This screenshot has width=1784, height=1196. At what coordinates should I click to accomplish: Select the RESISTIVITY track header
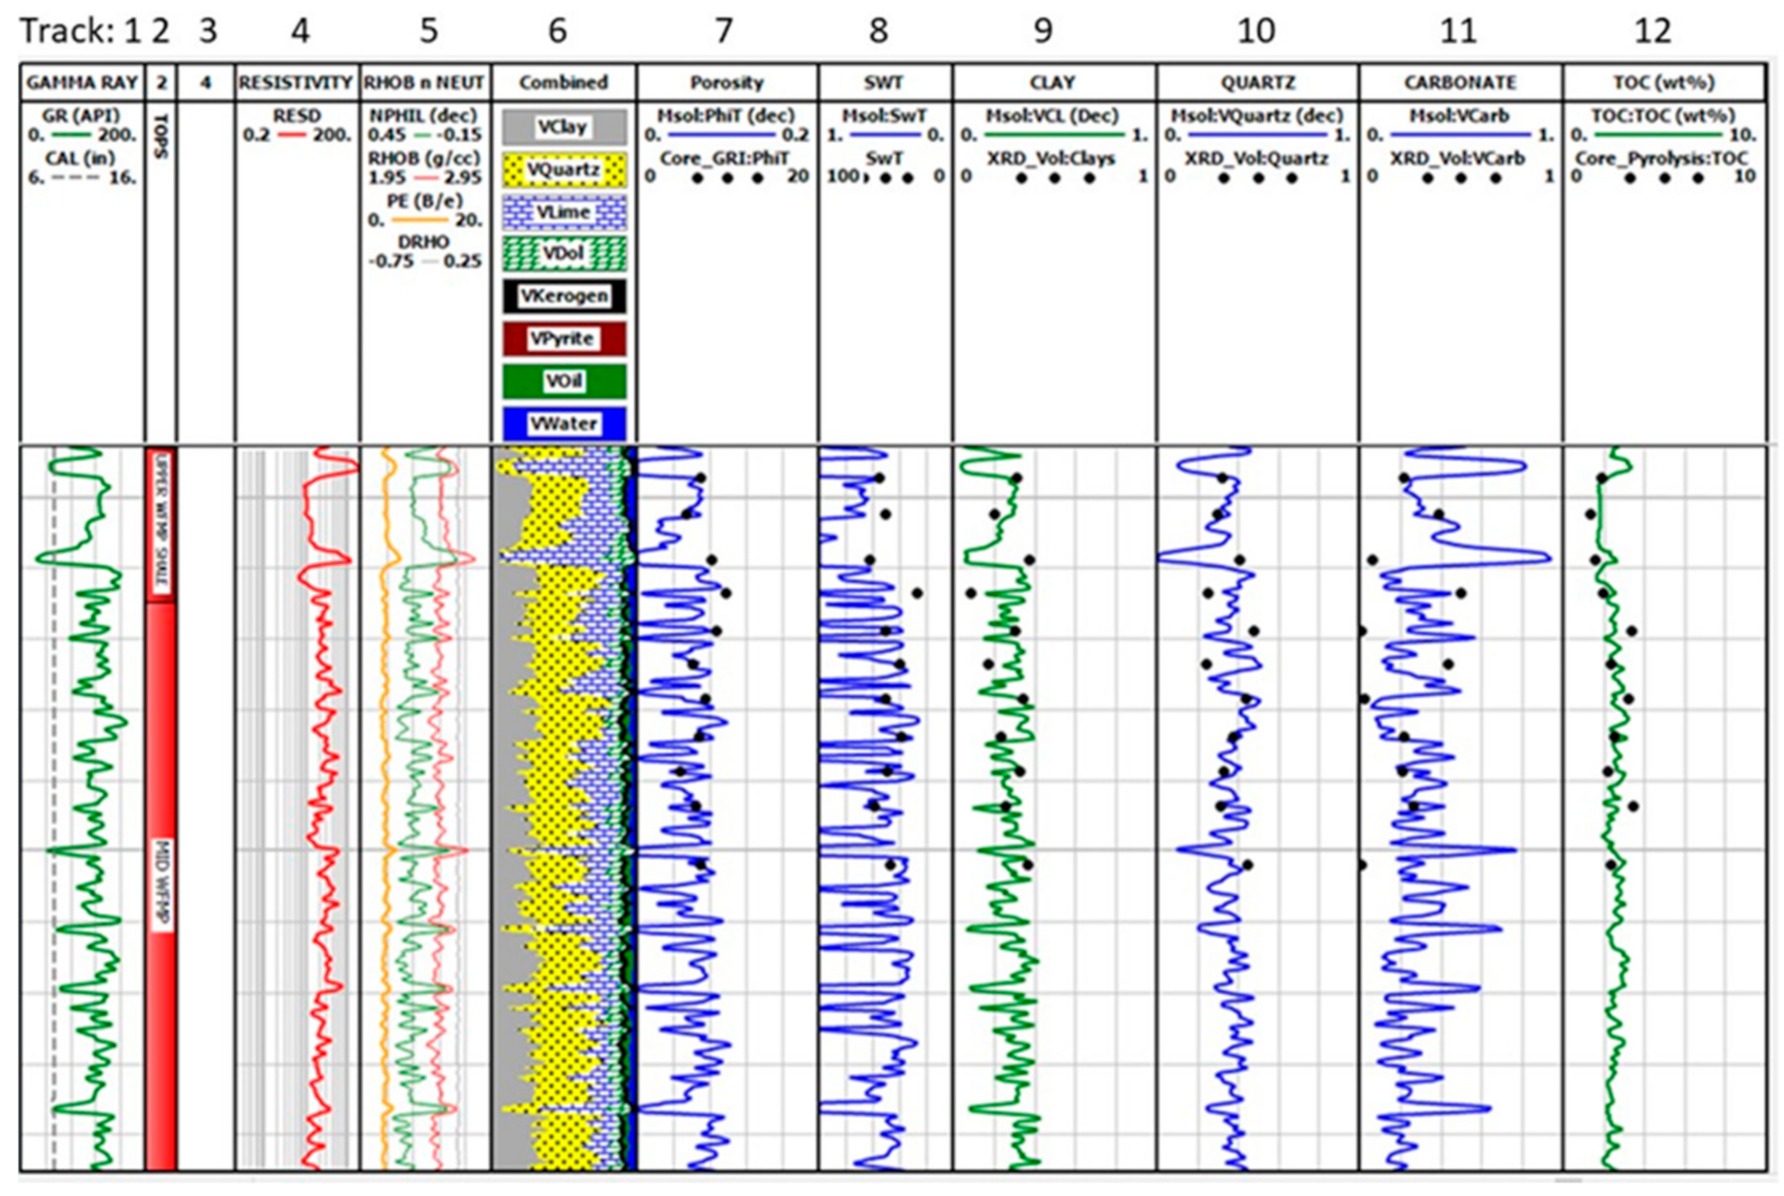tap(296, 82)
